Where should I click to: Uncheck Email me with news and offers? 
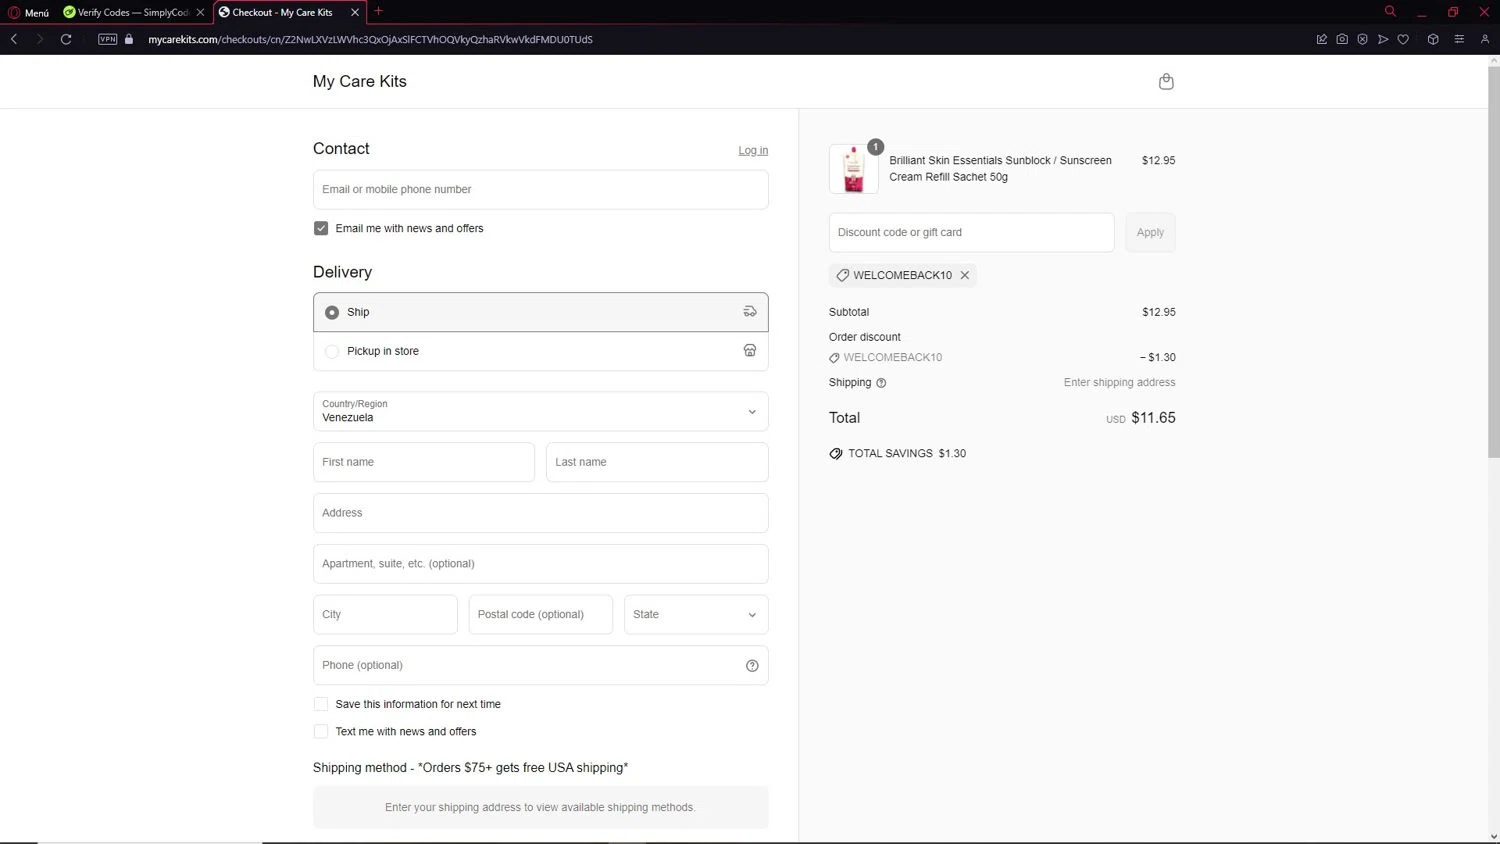tap(321, 228)
